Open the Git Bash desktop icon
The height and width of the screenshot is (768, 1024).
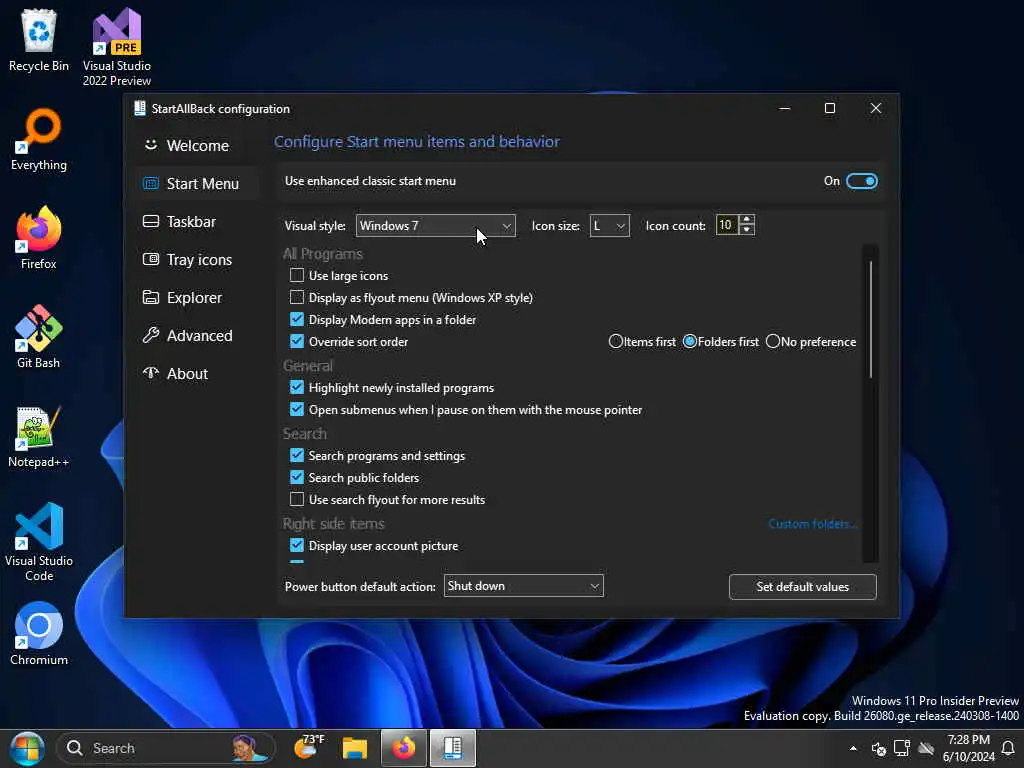tap(39, 337)
